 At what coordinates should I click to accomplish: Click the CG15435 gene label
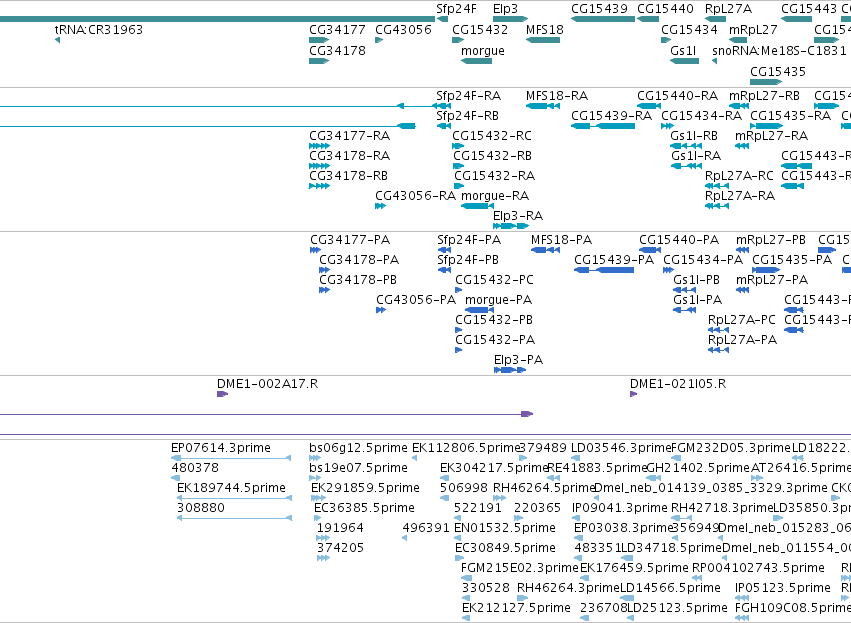click(778, 72)
